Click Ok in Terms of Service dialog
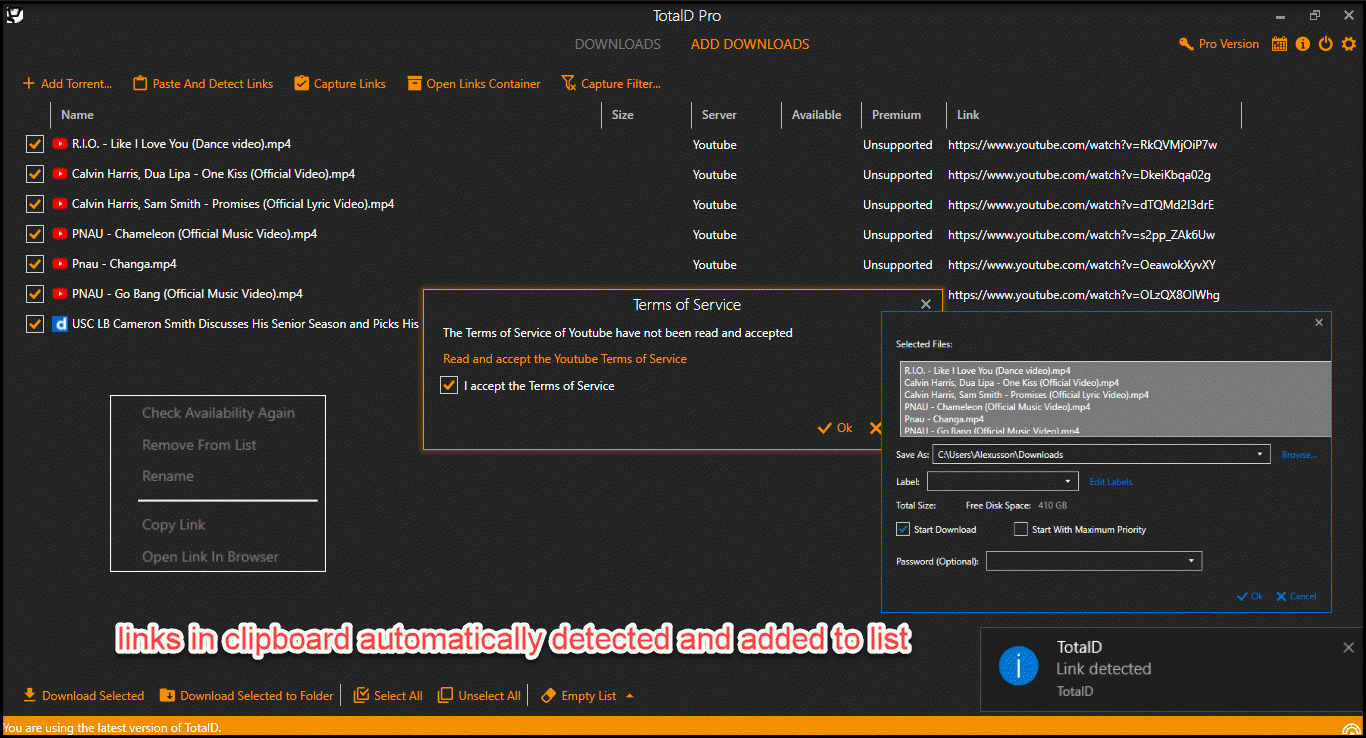Image resolution: width=1366 pixels, height=738 pixels. coord(835,427)
